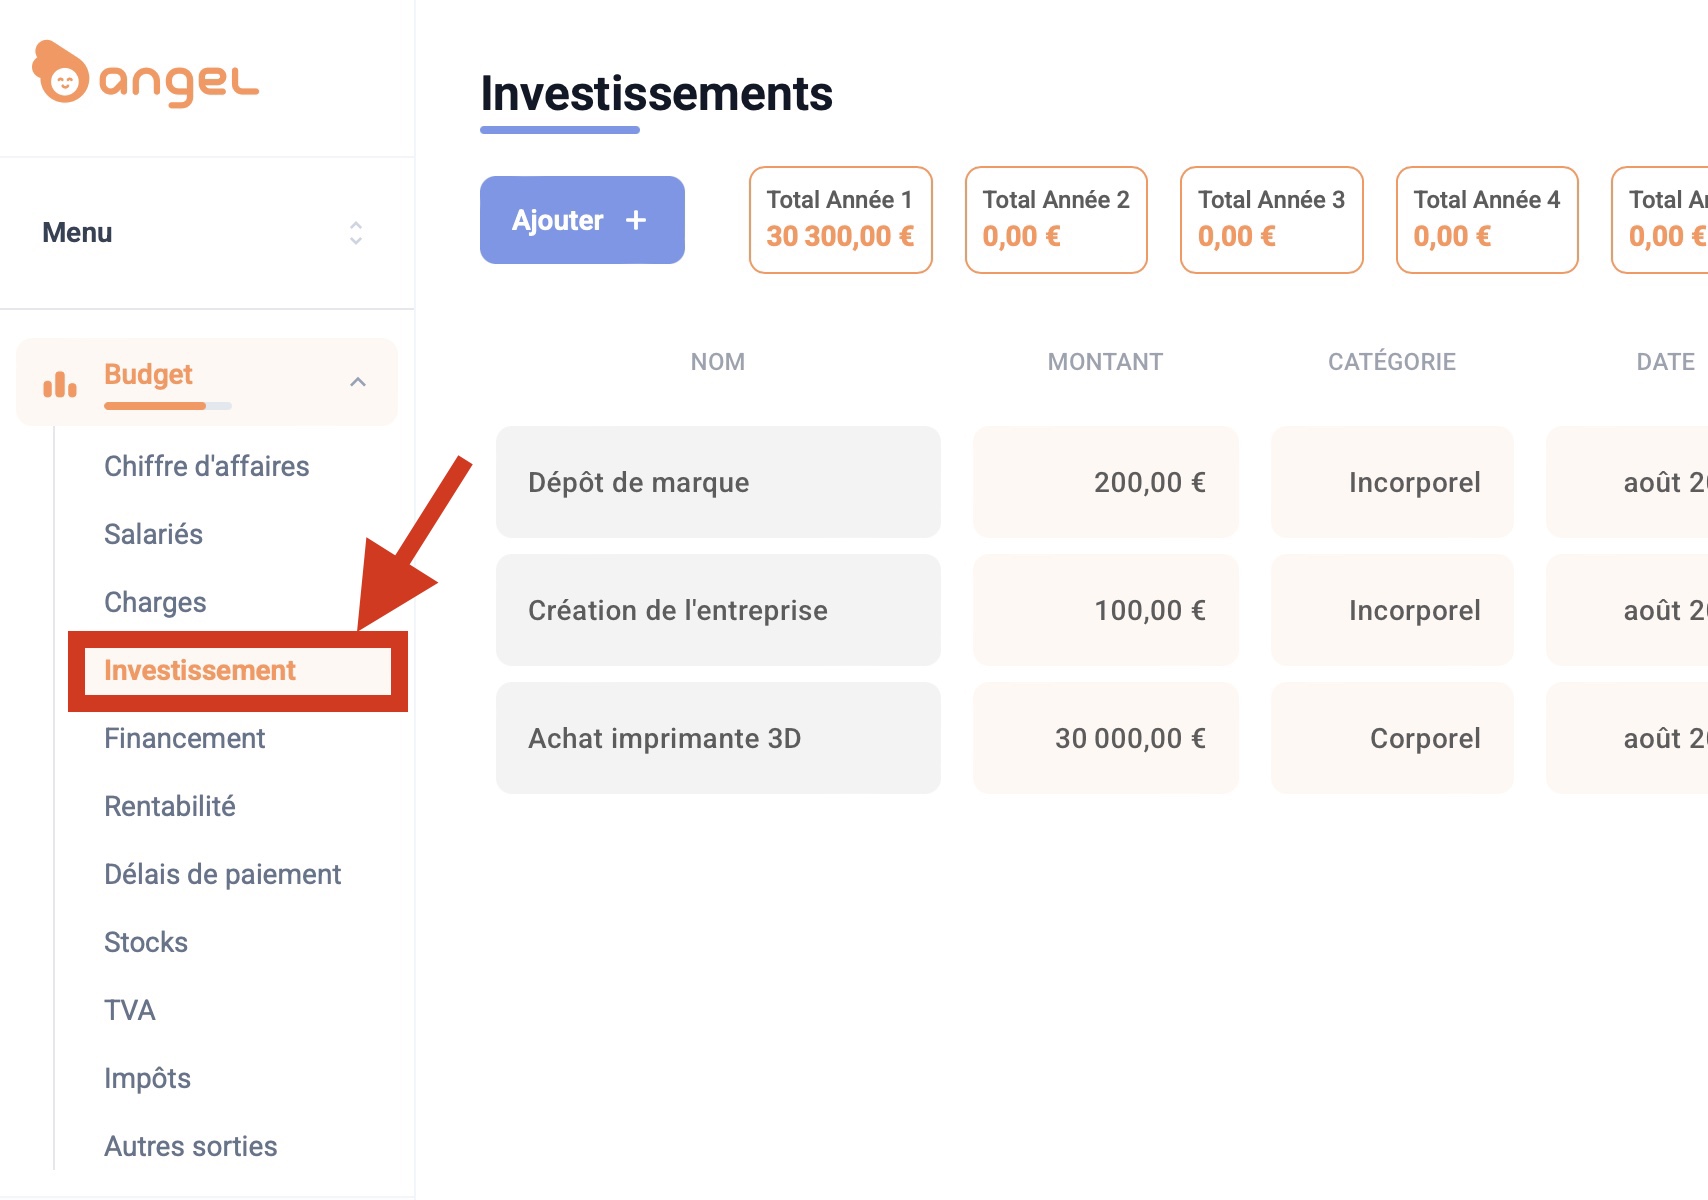Open Chiffre d'affaires page

(x=207, y=466)
